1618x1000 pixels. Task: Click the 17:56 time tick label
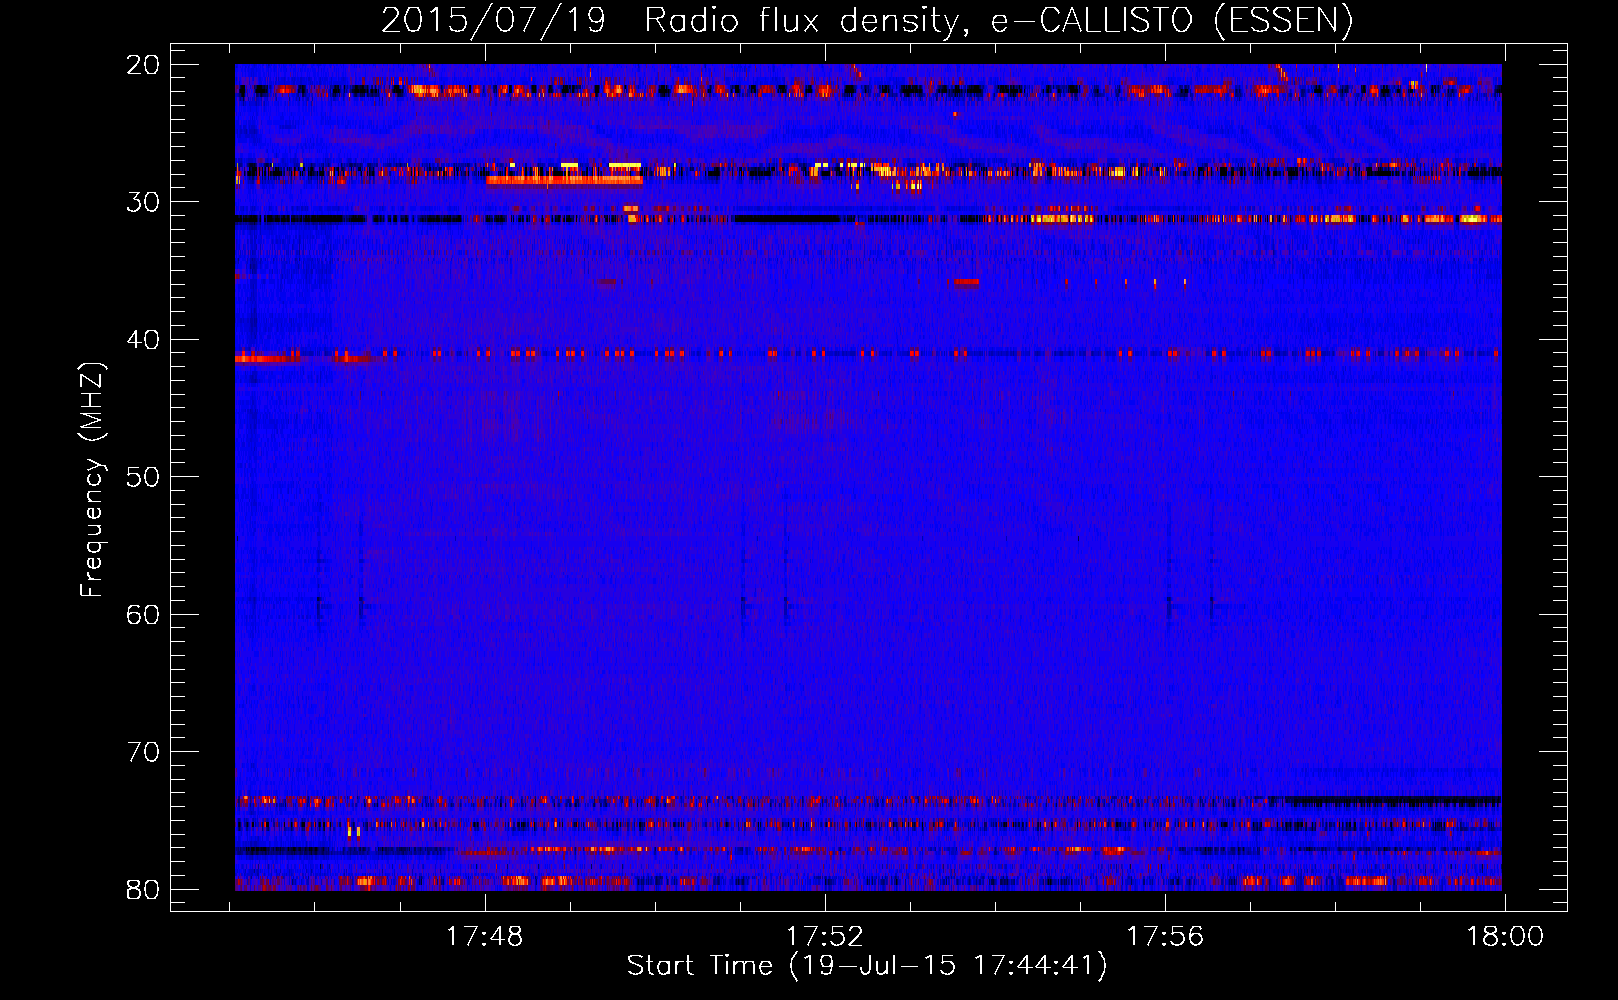[x=1165, y=937]
